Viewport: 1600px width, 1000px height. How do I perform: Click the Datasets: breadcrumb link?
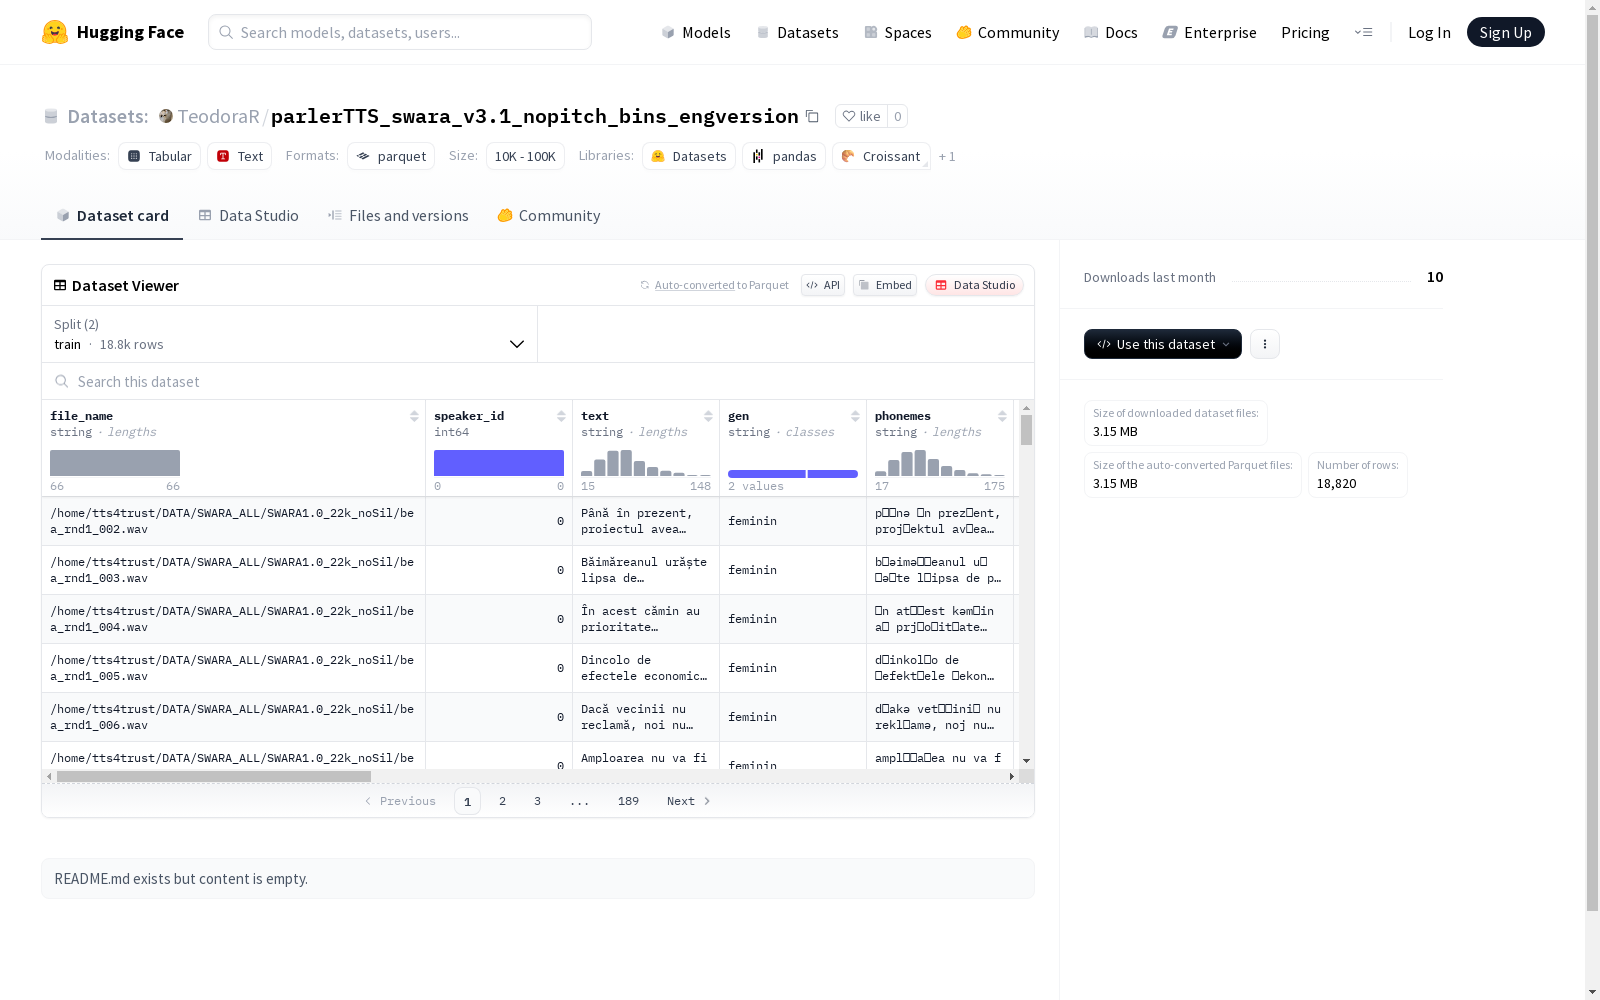pyautogui.click(x=107, y=116)
